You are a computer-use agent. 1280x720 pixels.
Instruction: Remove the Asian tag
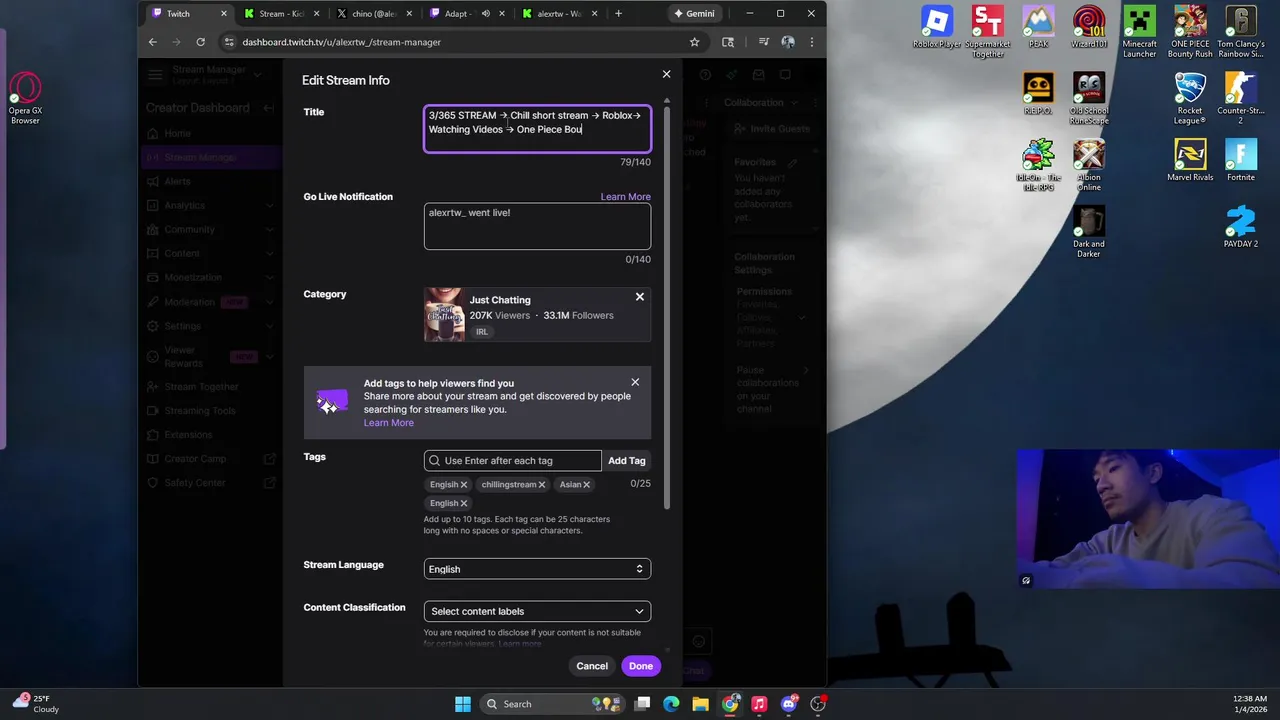click(x=587, y=485)
